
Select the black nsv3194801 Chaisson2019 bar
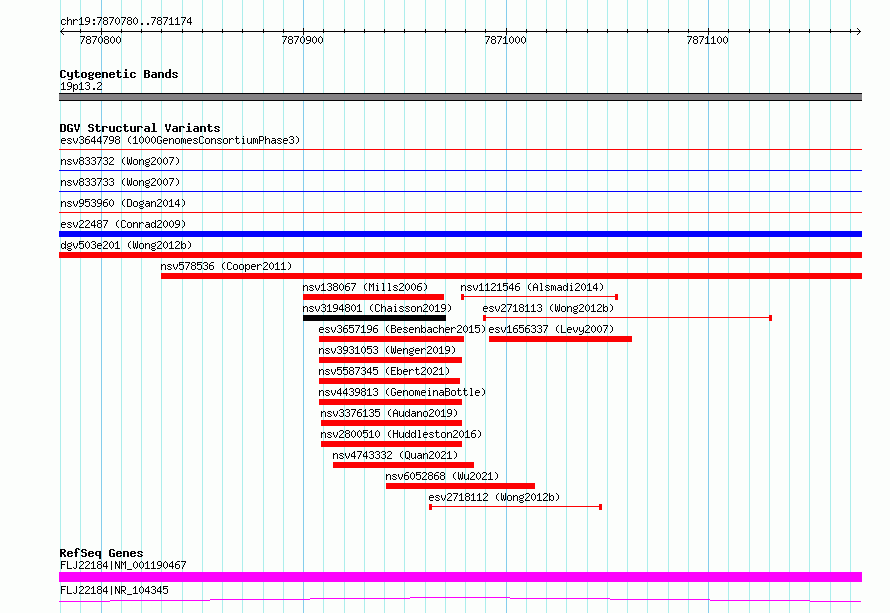click(375, 318)
